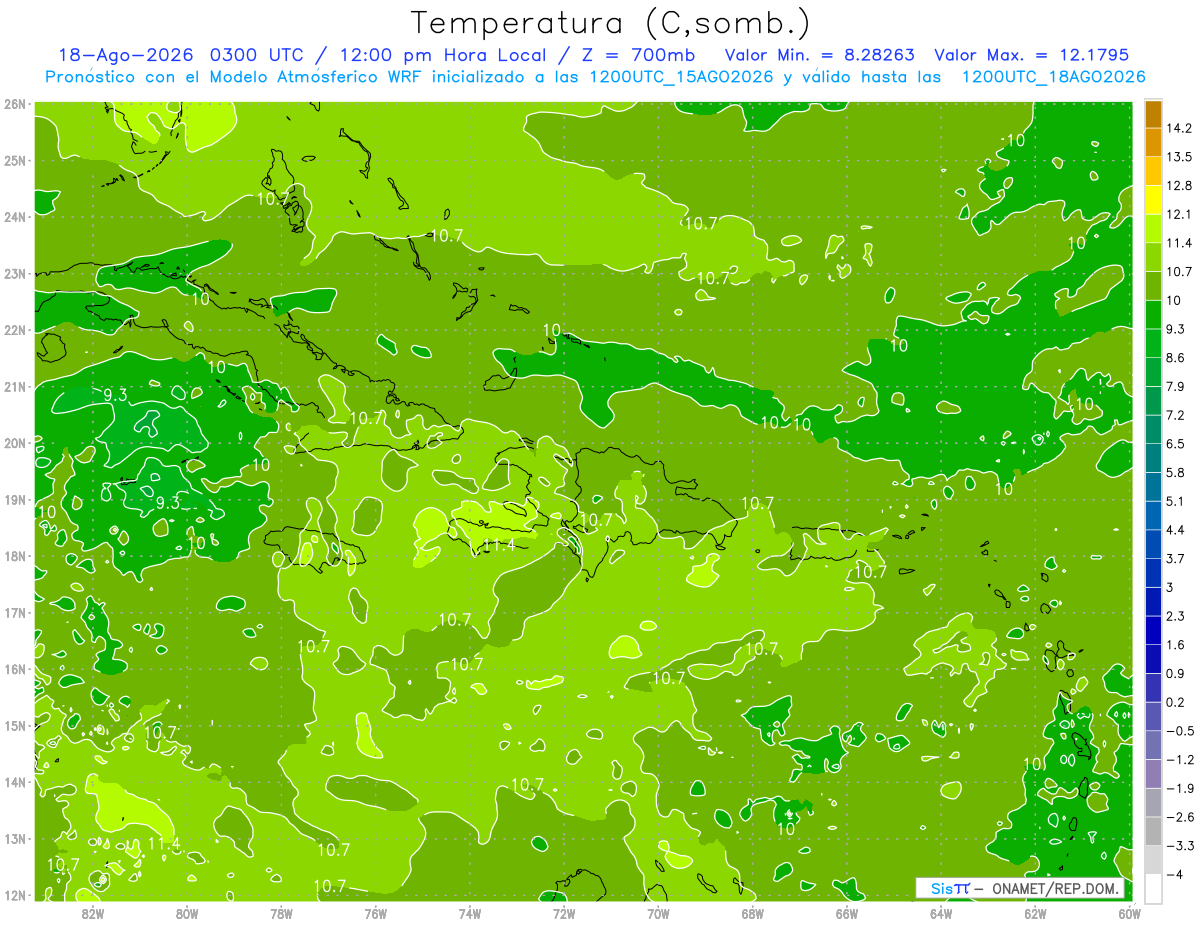Select the "Valor Max. = 12.1795" reading

pos(1032,56)
